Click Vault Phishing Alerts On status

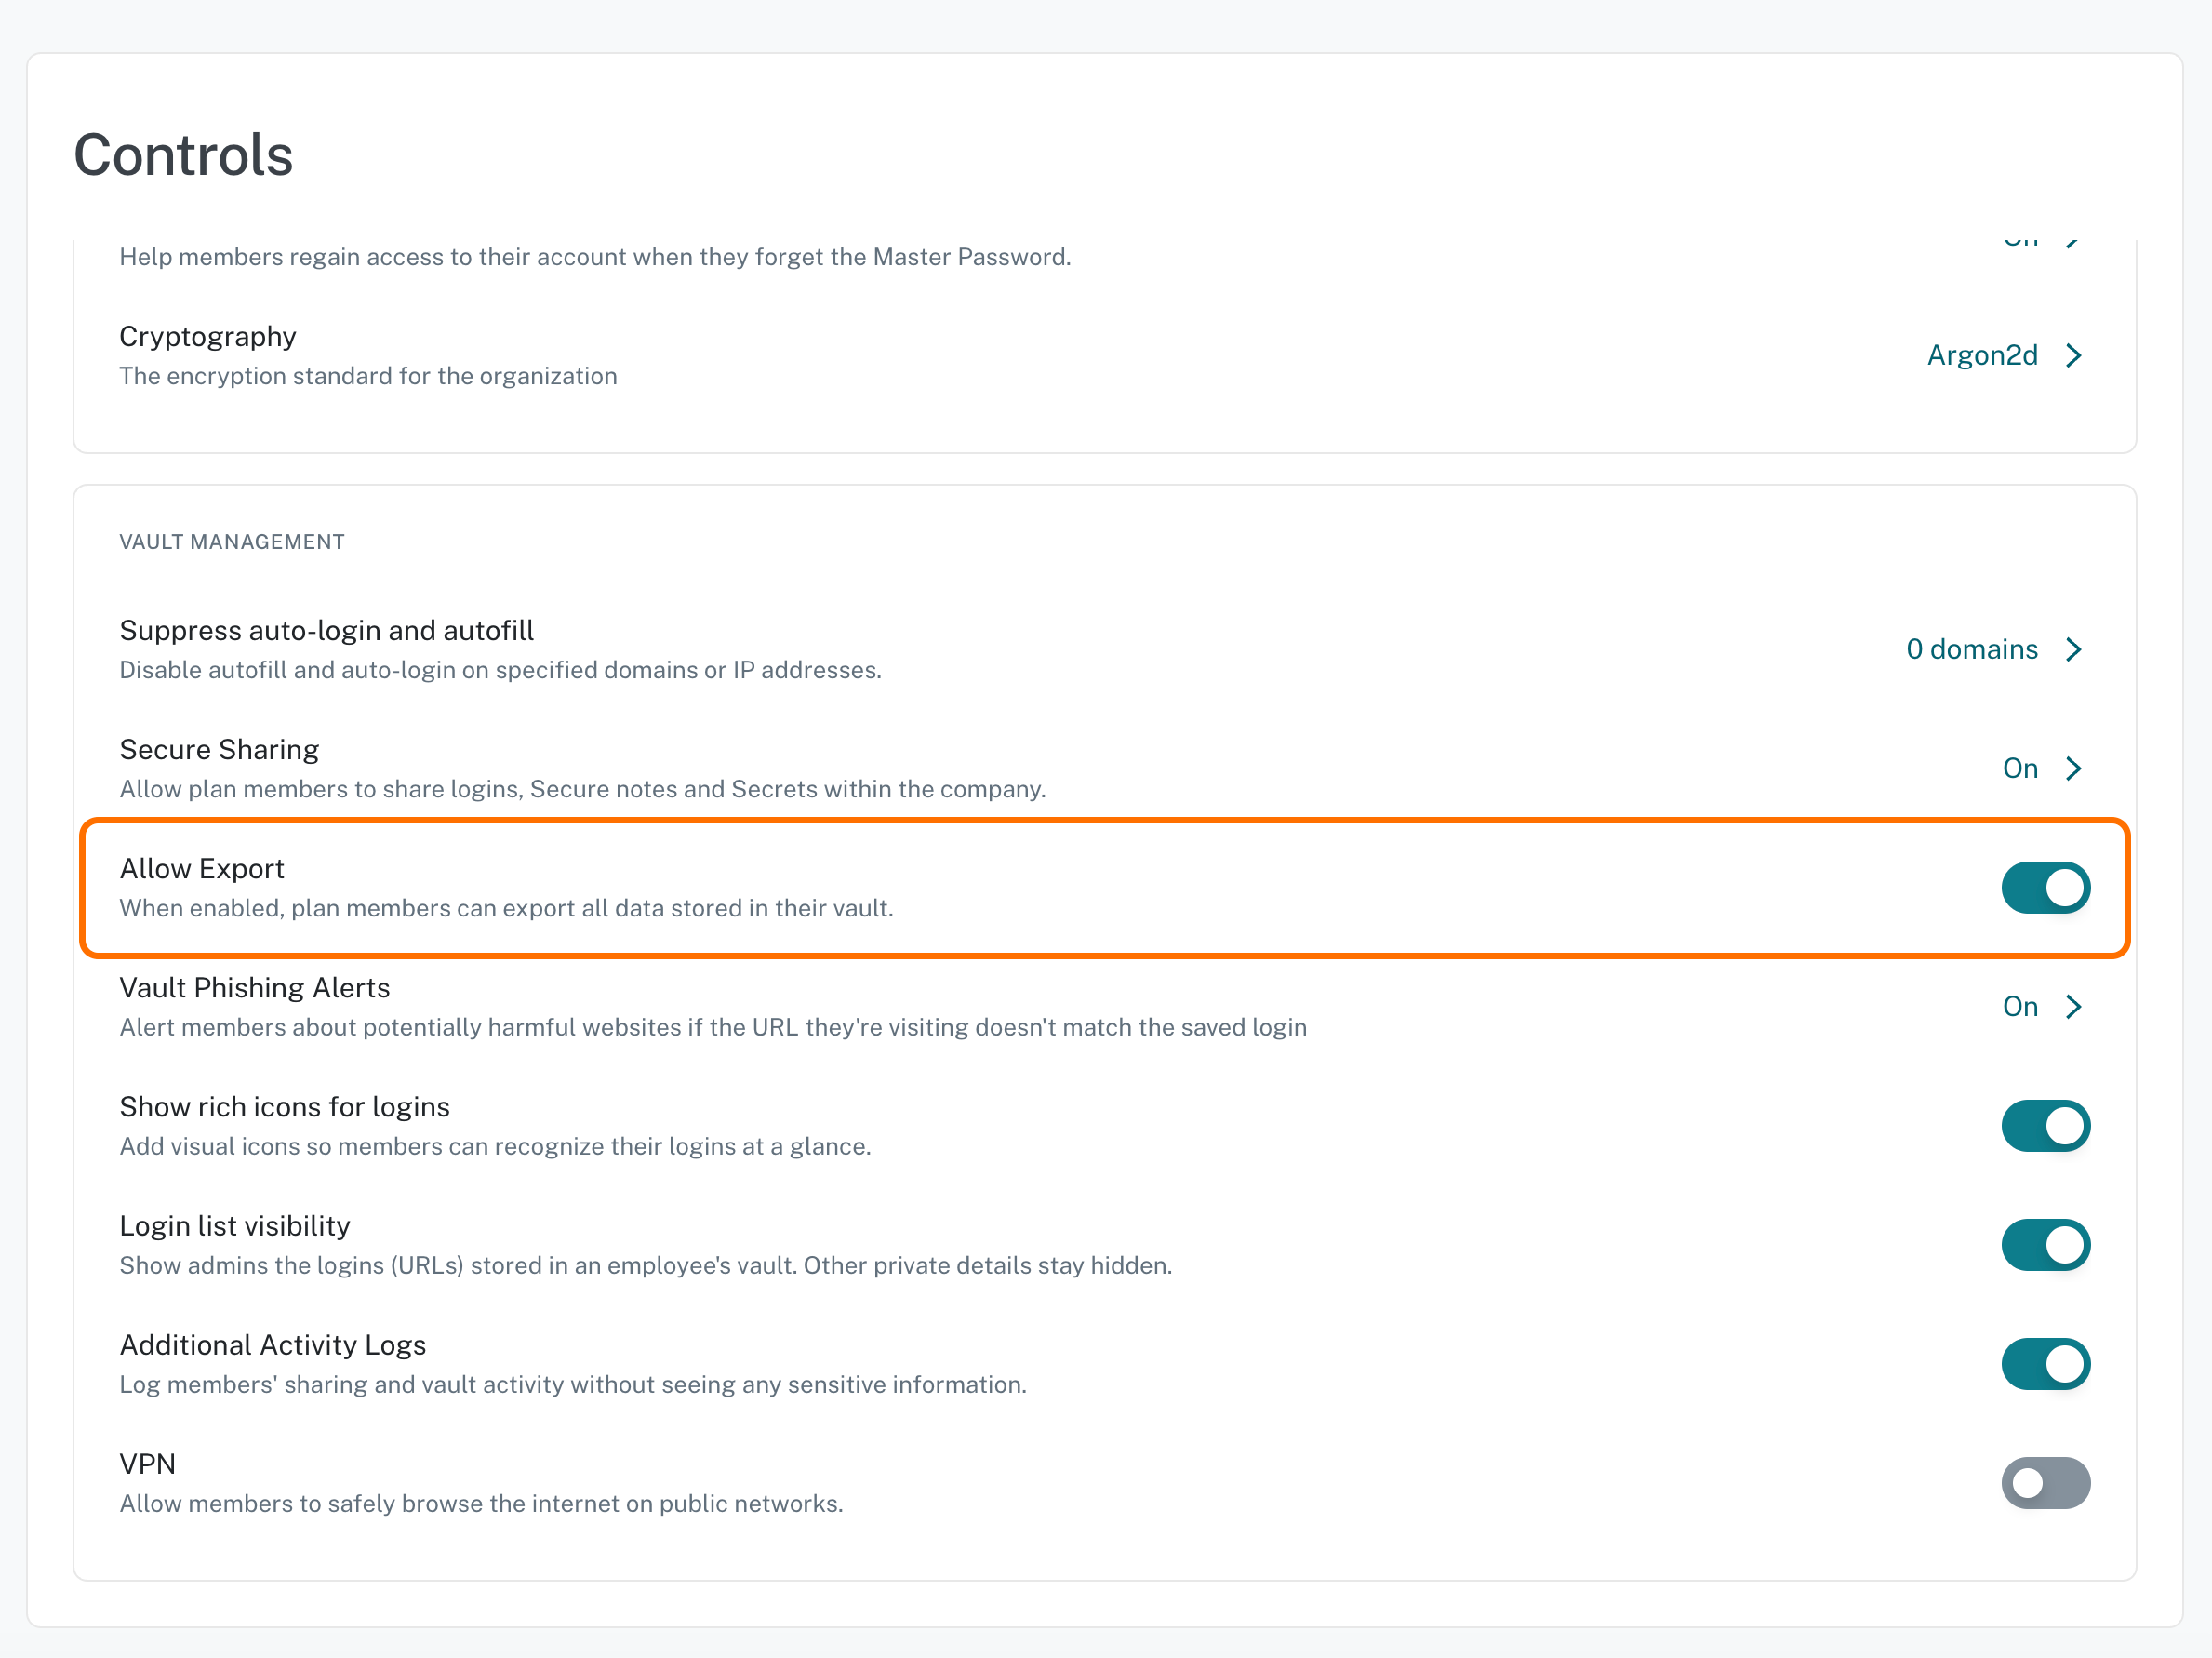point(2020,1007)
